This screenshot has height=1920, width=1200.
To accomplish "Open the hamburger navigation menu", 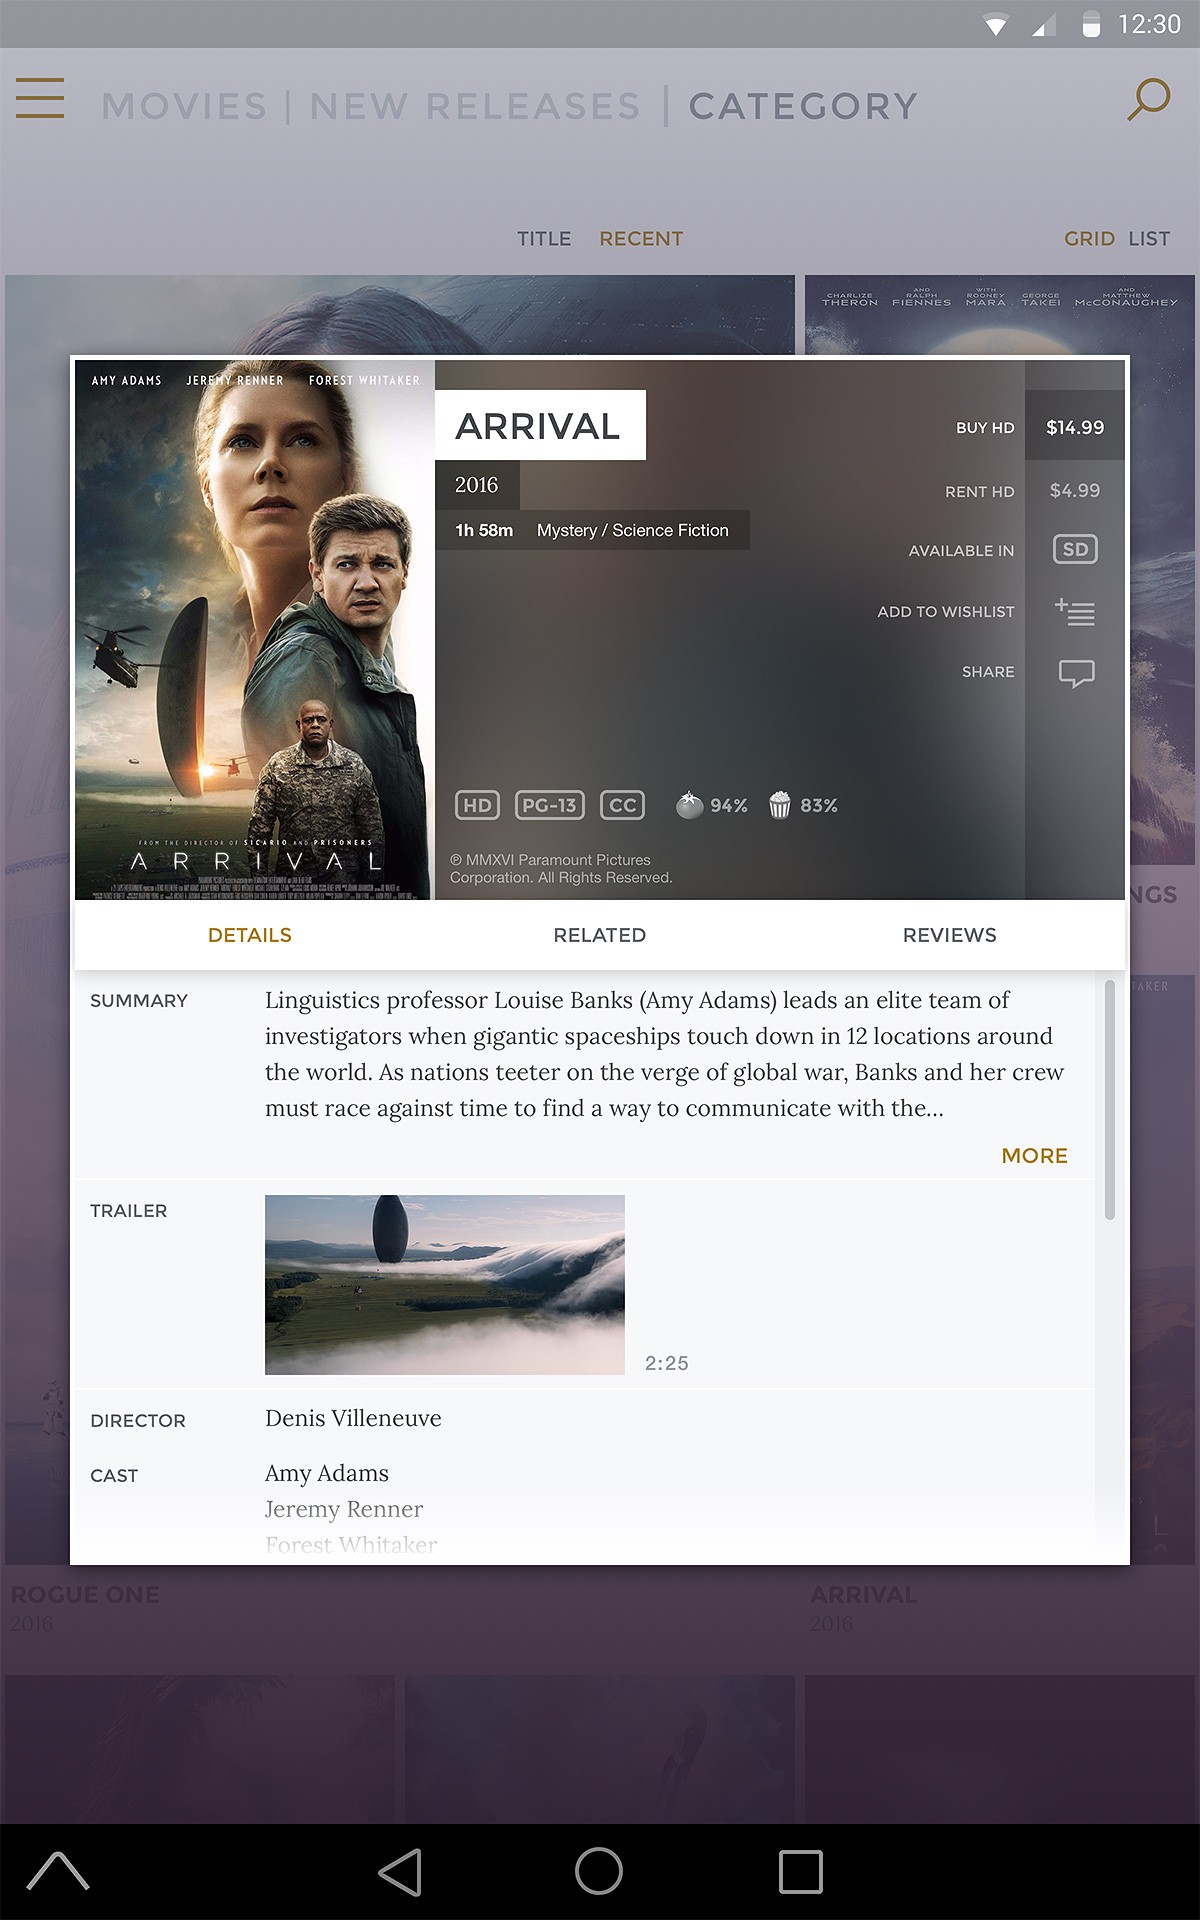I will point(40,98).
